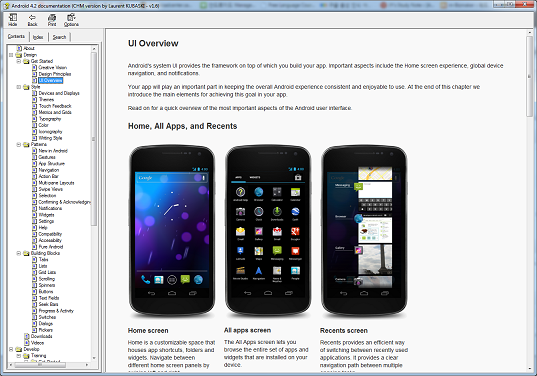This screenshot has height=376, width=537.
Task: Open the Downloads topic
Action: tap(41, 336)
